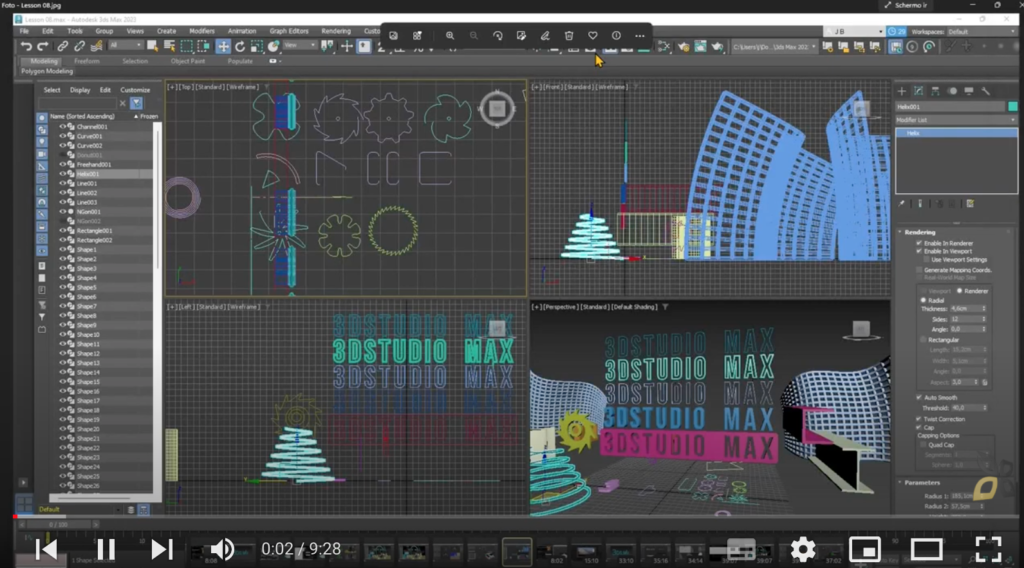Select the Unlink Selection icon

(x=79, y=46)
